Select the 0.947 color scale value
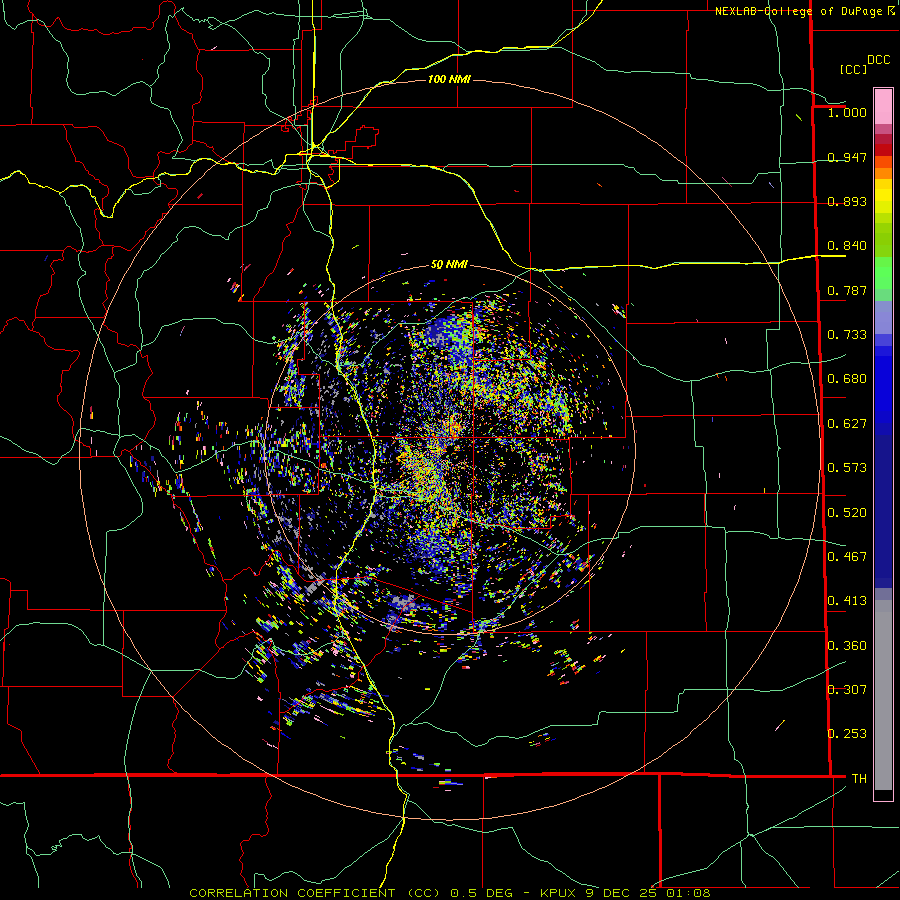Viewport: 900px width, 900px height. 847,157
